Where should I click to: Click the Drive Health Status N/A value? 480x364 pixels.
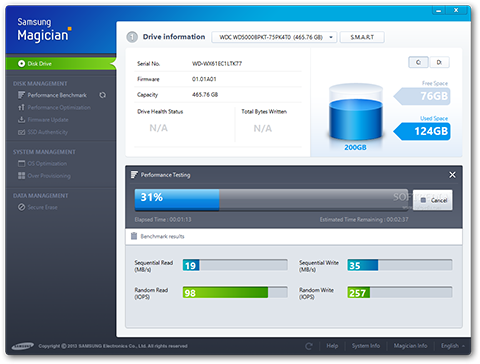(x=159, y=128)
